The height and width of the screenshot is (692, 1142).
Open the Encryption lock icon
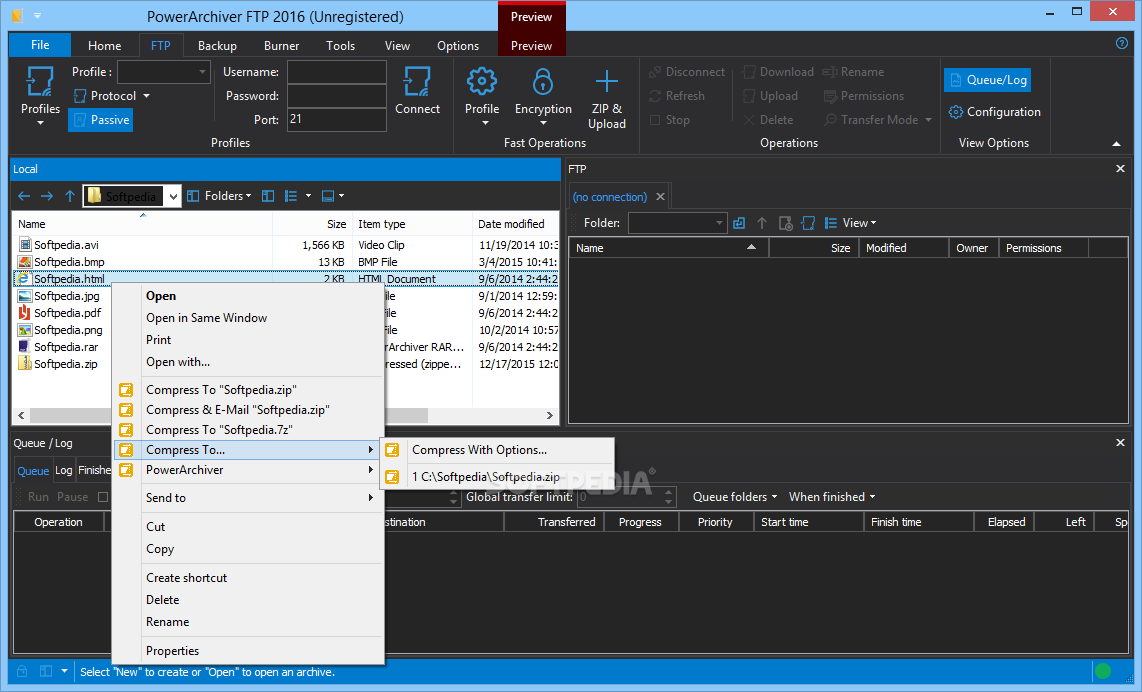(543, 82)
